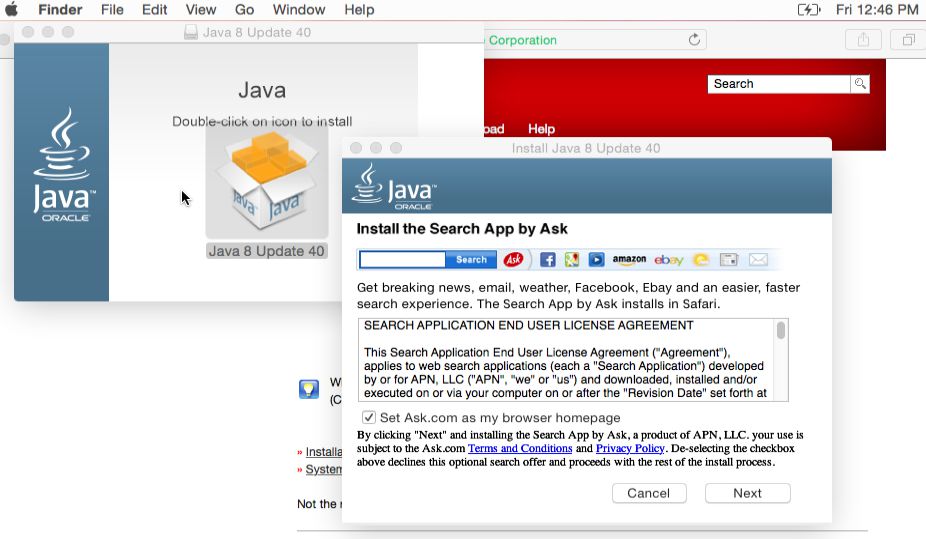The image size is (926, 539).
Task: Click the ebay logo in Ask toolbar
Action: coord(669,260)
